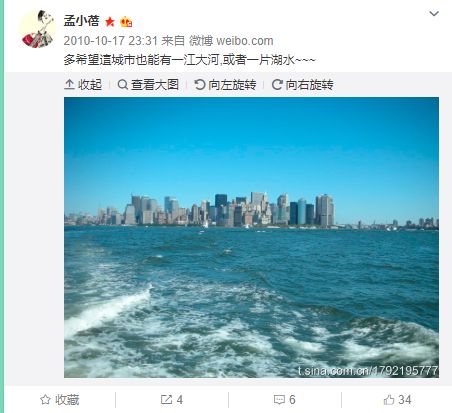View the large image via 查看大图

tap(148, 85)
